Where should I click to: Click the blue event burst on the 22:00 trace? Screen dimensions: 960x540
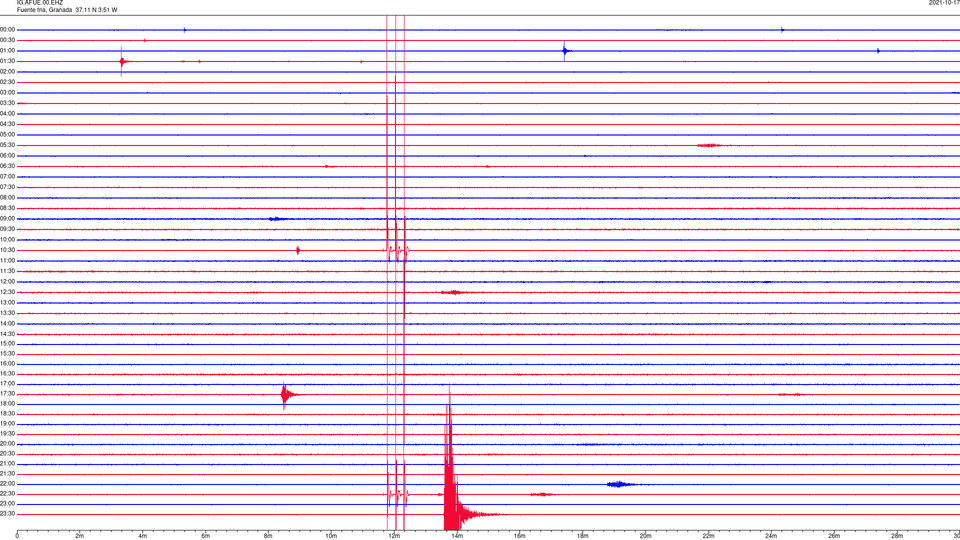(x=620, y=484)
